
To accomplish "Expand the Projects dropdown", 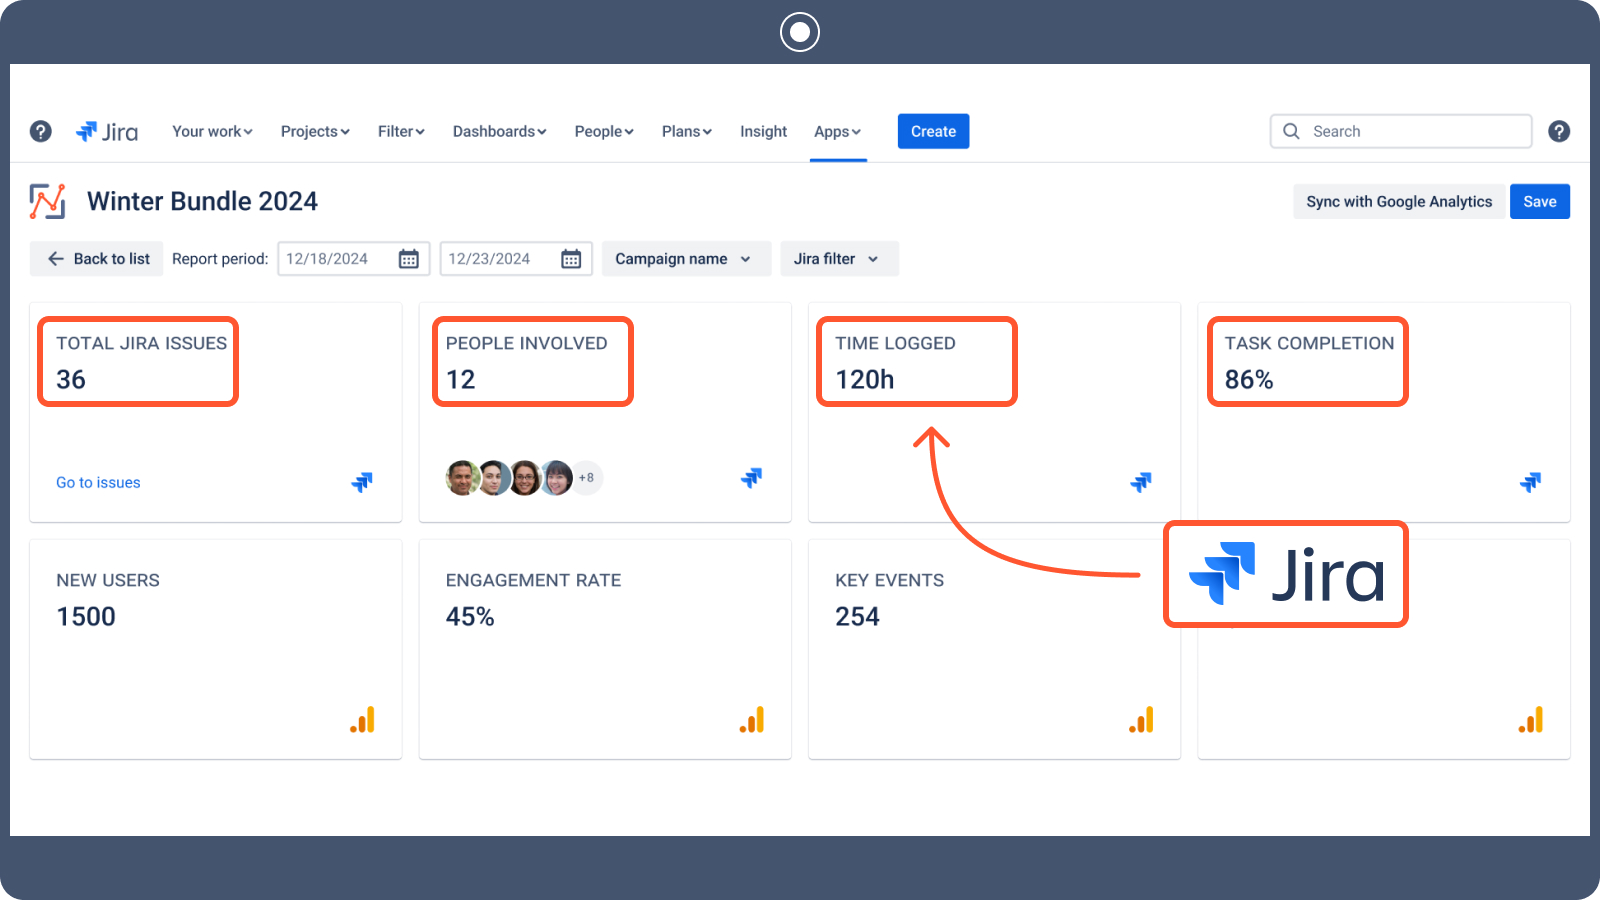I will [x=315, y=131].
